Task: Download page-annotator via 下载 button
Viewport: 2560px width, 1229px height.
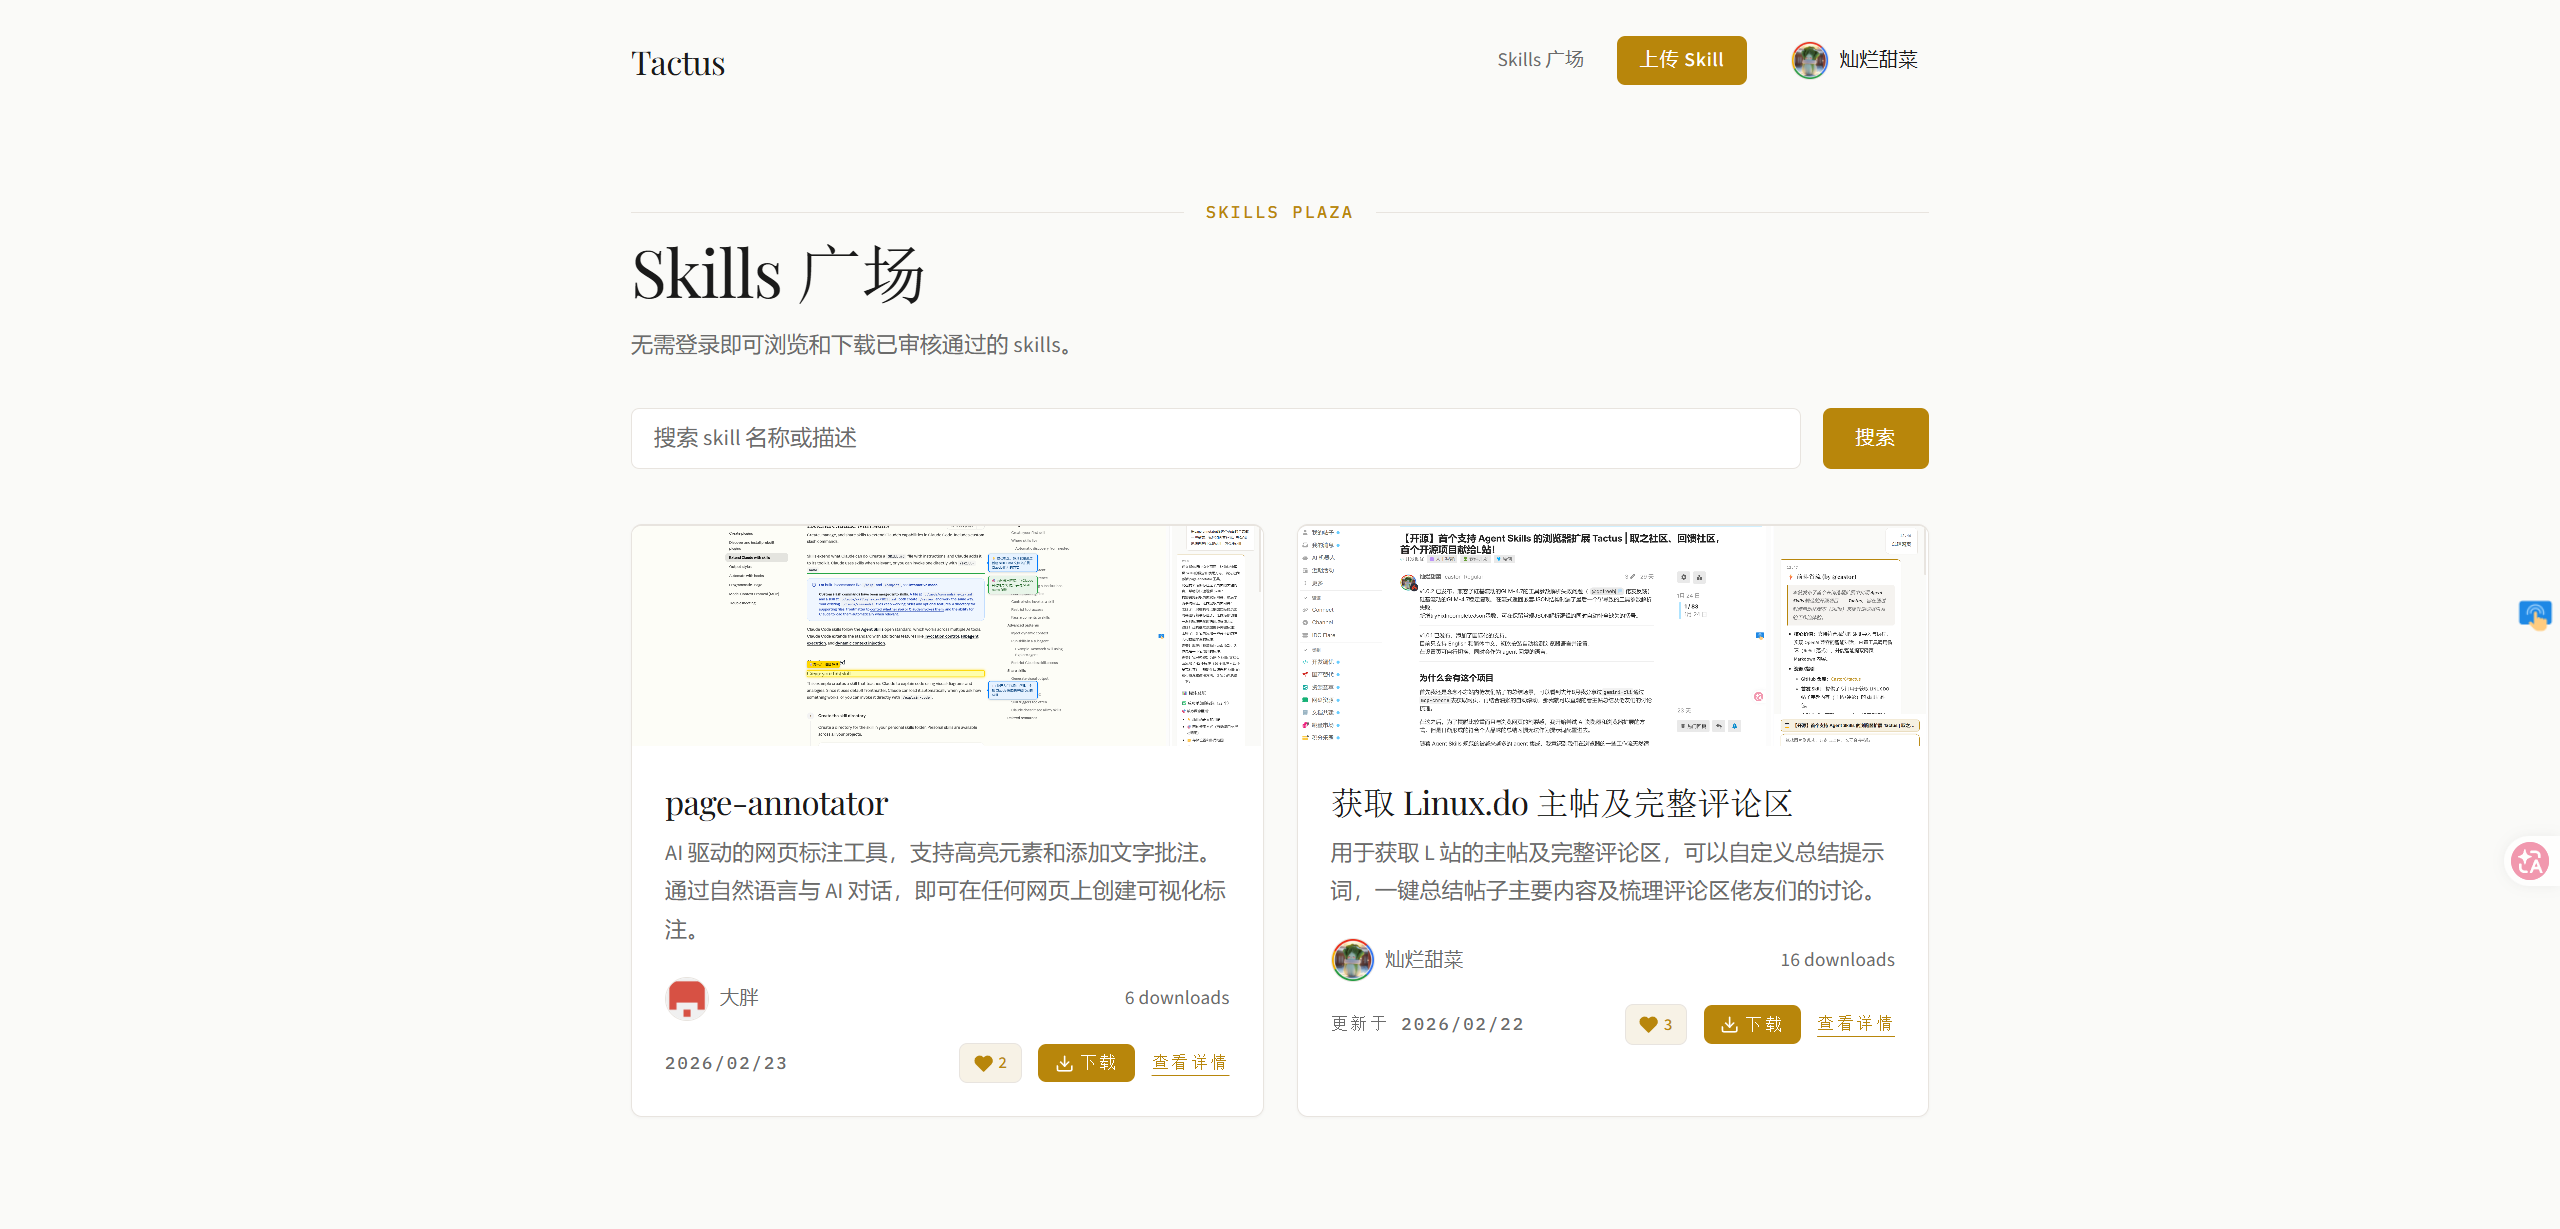Action: click(1086, 1063)
